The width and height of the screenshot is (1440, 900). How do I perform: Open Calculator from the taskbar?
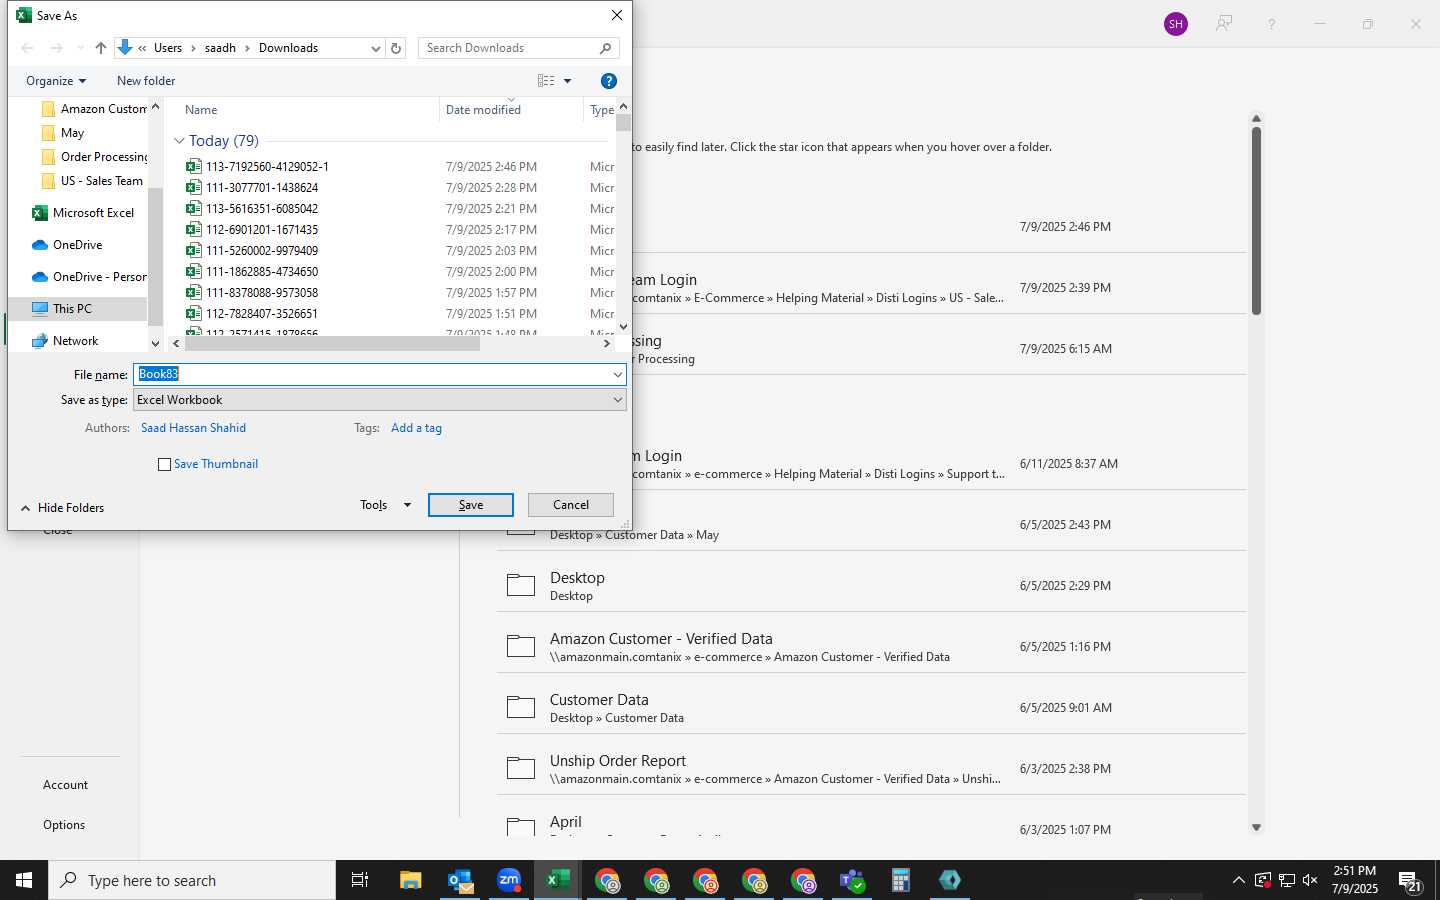pyautogui.click(x=901, y=880)
